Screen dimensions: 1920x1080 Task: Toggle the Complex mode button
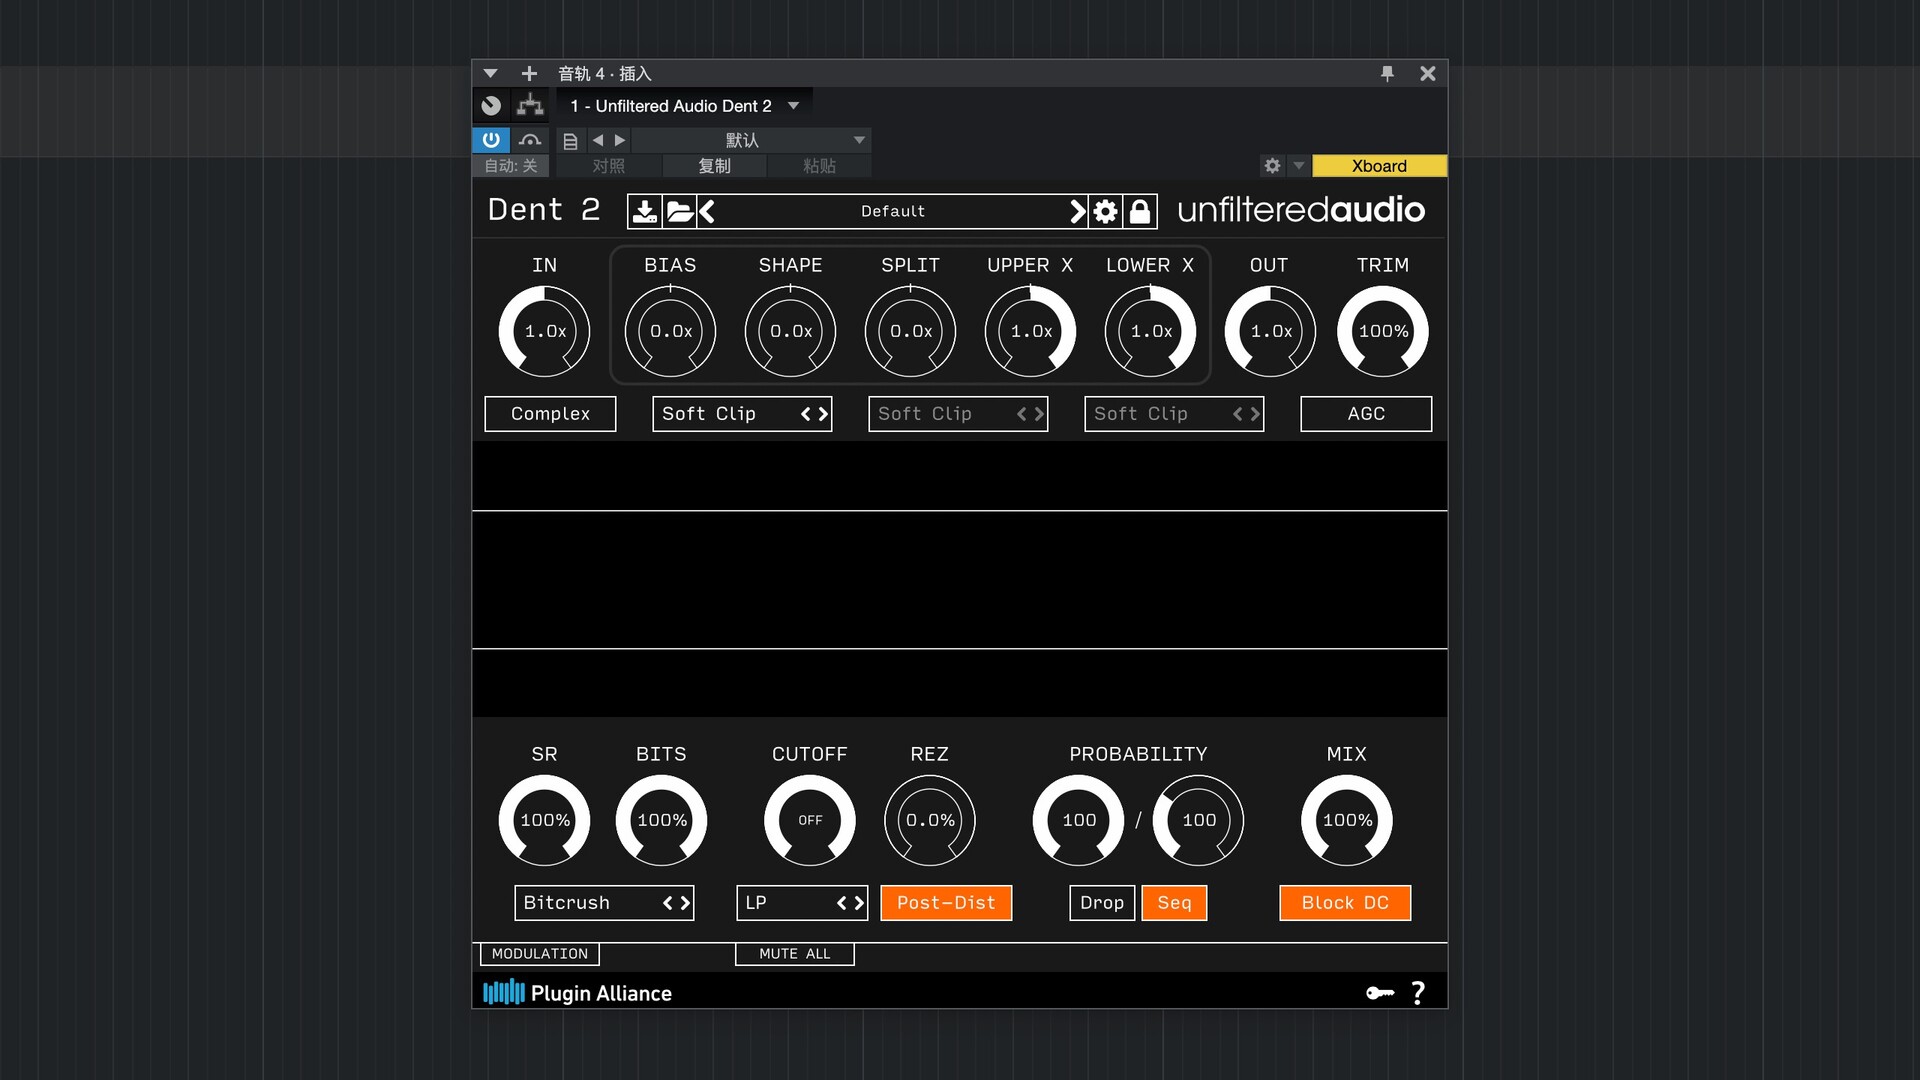(550, 414)
